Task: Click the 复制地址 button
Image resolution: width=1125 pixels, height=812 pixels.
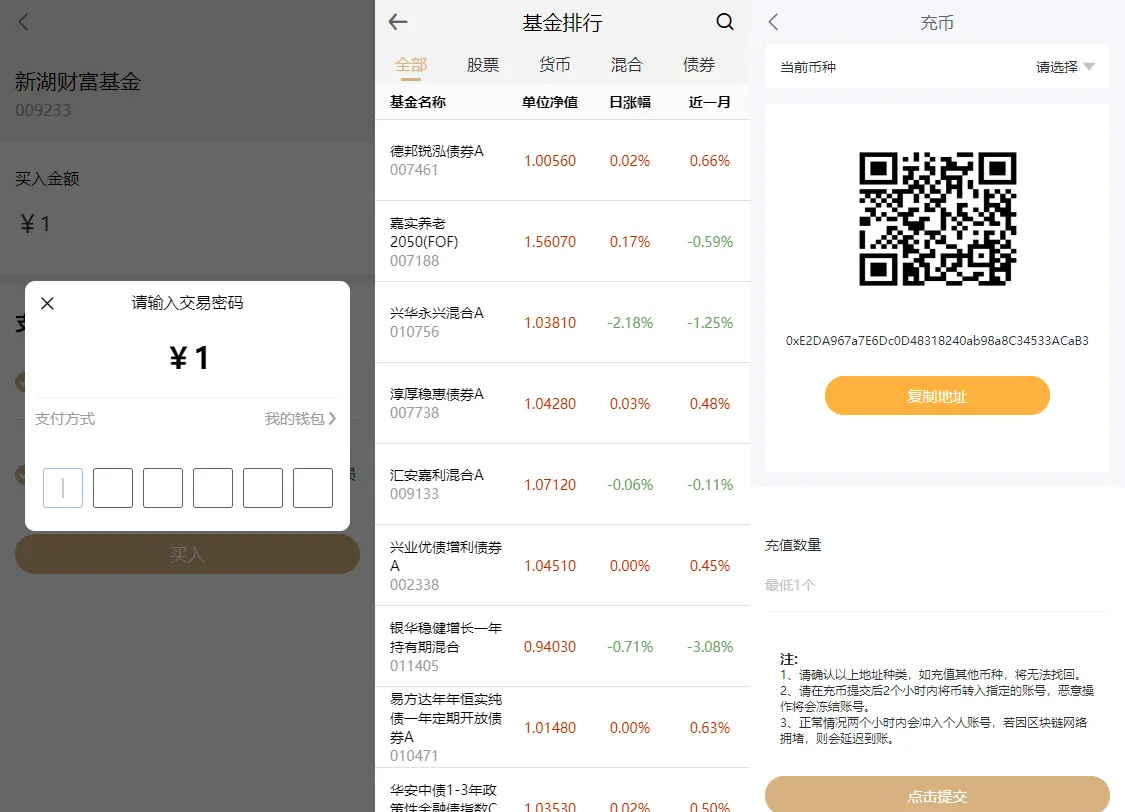Action: point(937,396)
